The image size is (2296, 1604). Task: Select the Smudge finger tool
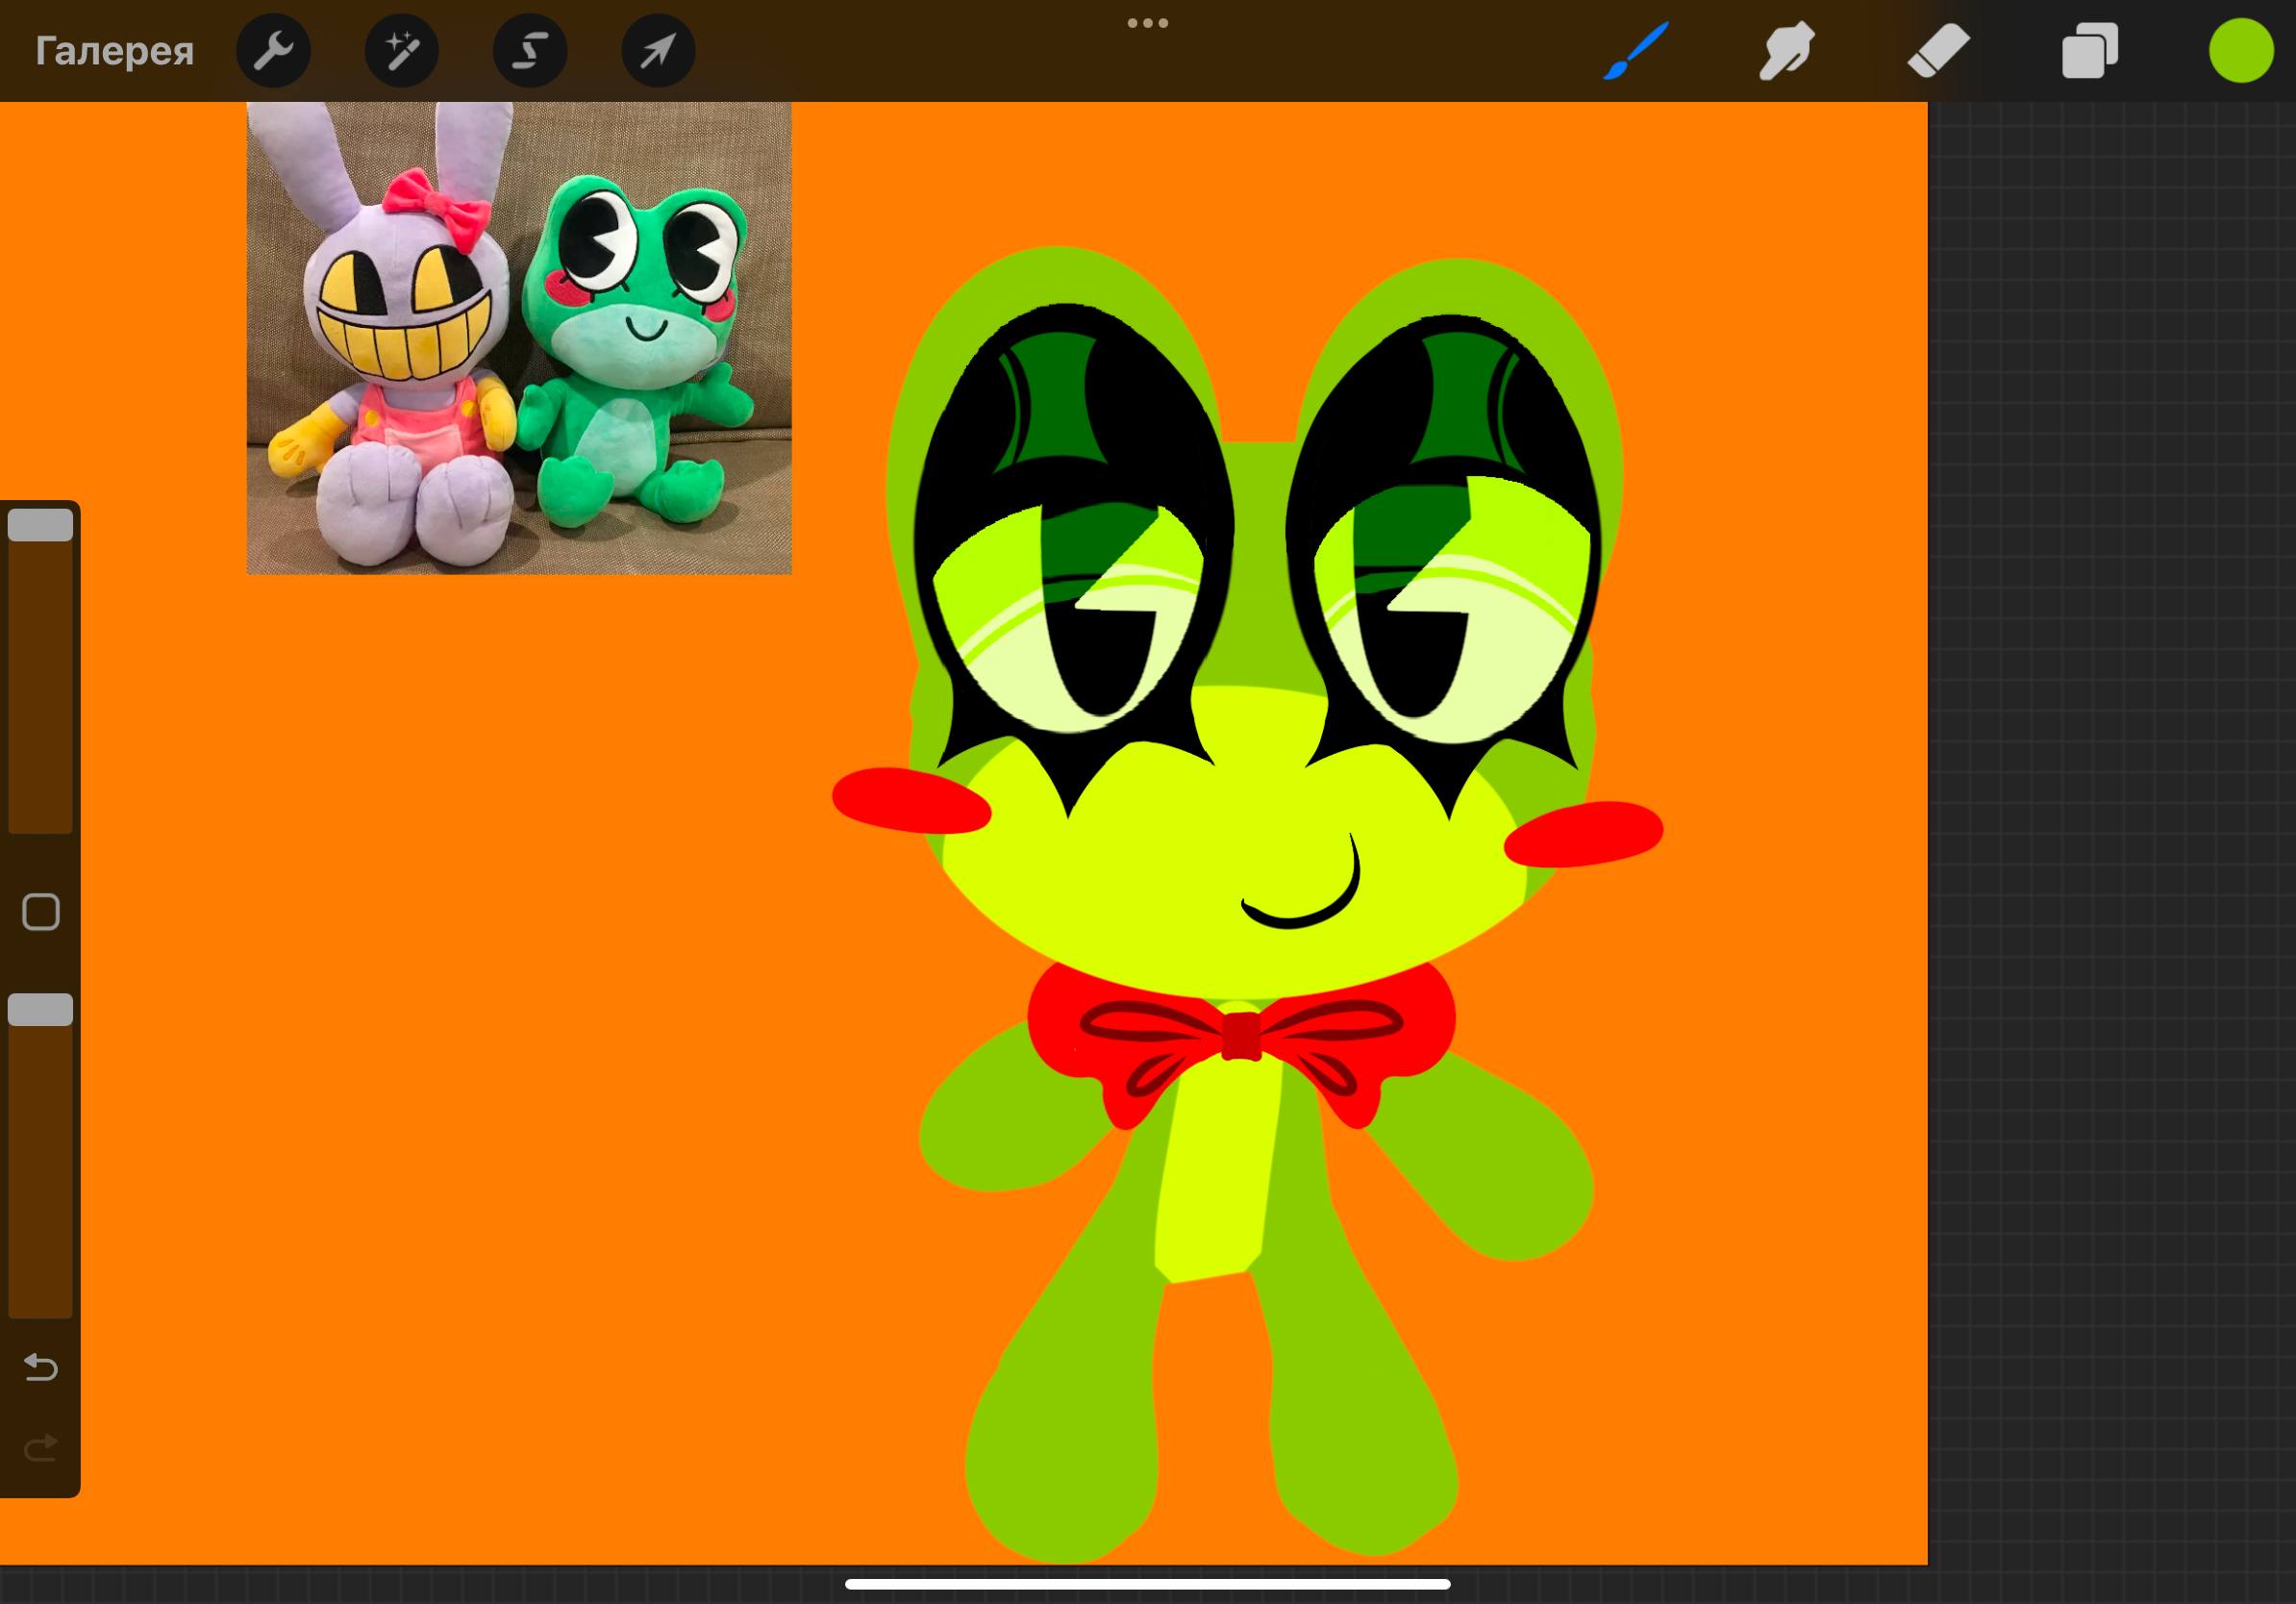tap(1787, 51)
